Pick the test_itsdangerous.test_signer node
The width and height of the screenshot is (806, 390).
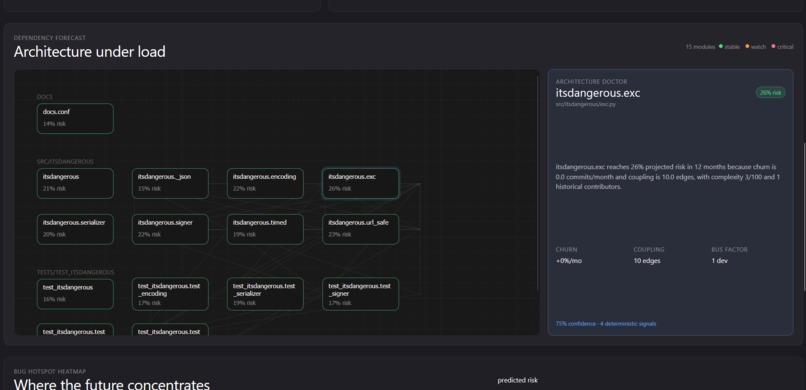coord(360,294)
